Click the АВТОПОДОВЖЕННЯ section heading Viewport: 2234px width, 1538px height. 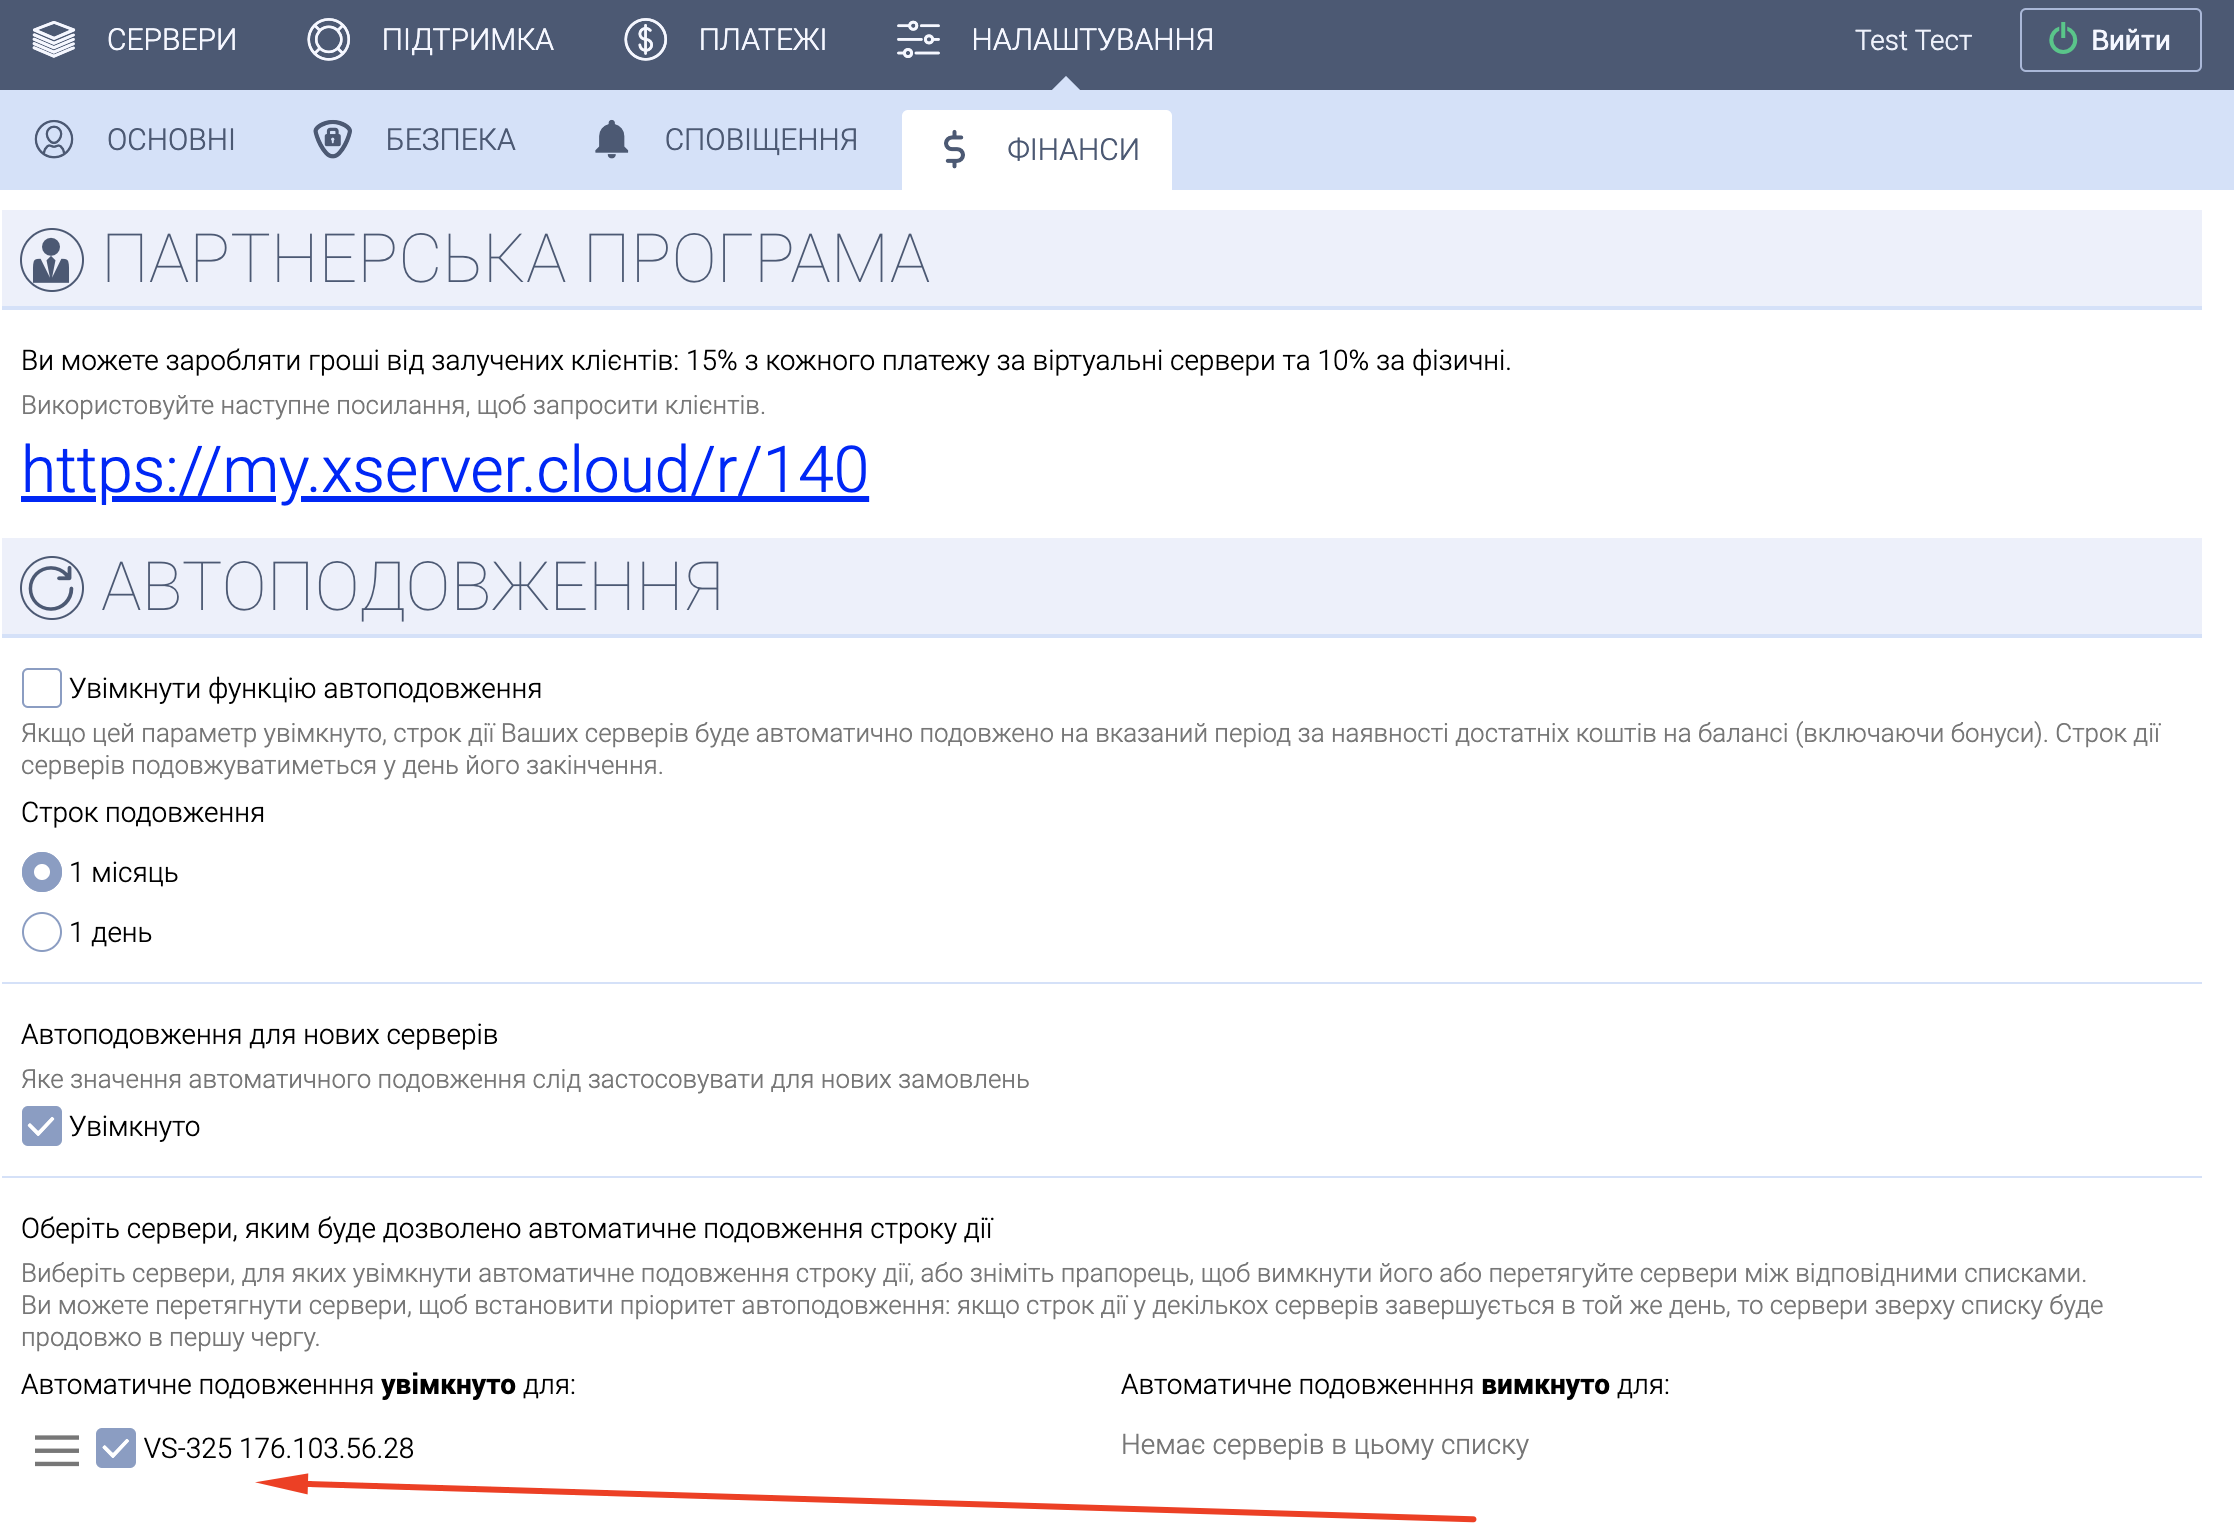coord(411,588)
